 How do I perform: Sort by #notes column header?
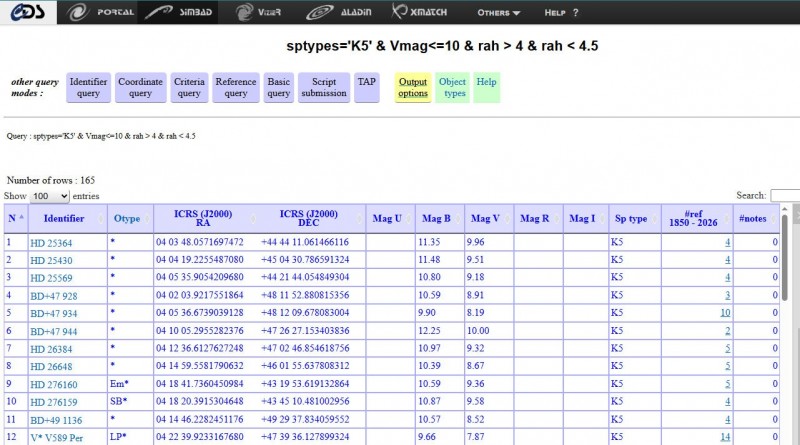point(756,218)
